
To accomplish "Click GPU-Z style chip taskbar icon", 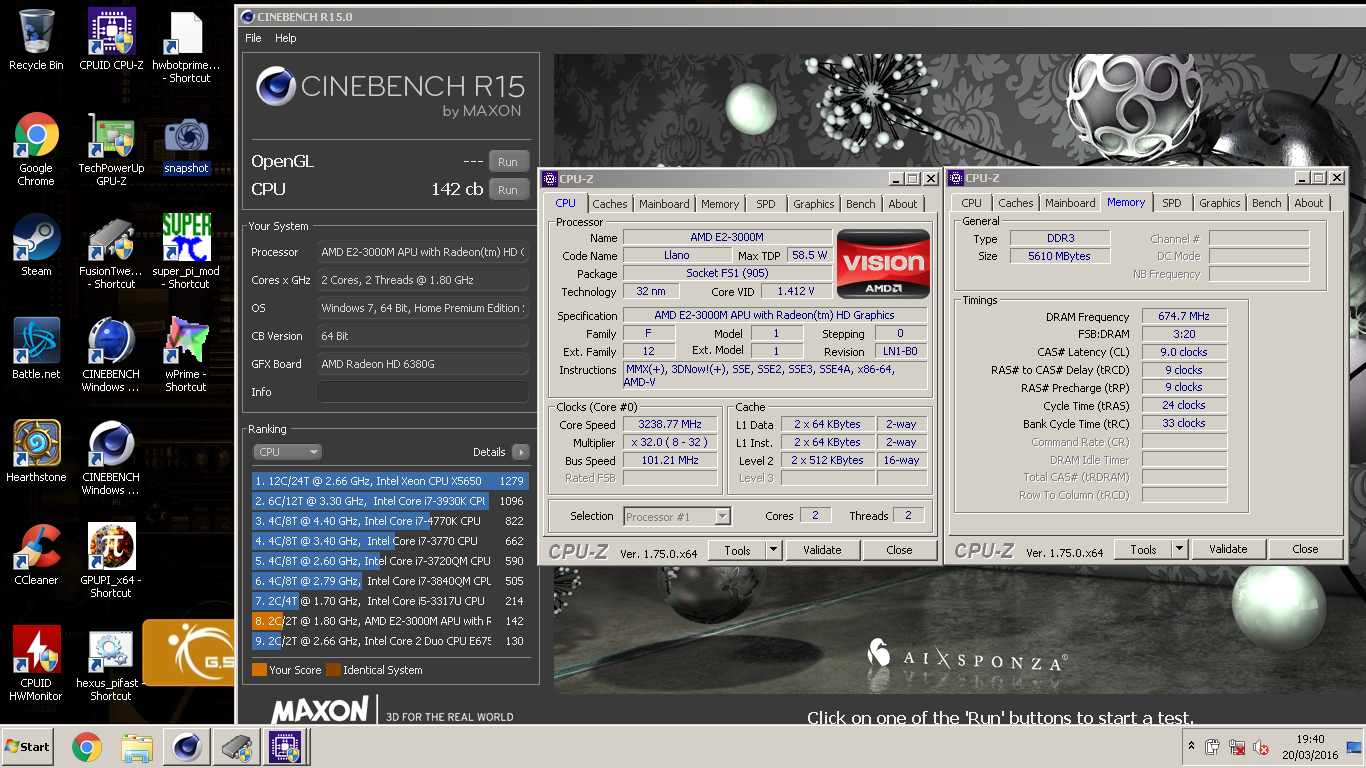I will pyautogui.click(x=236, y=747).
